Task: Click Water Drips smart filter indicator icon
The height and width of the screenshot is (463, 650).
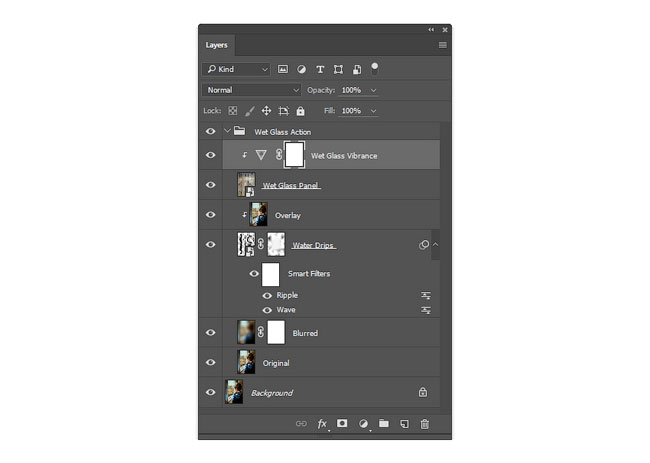Action: pyautogui.click(x=424, y=245)
